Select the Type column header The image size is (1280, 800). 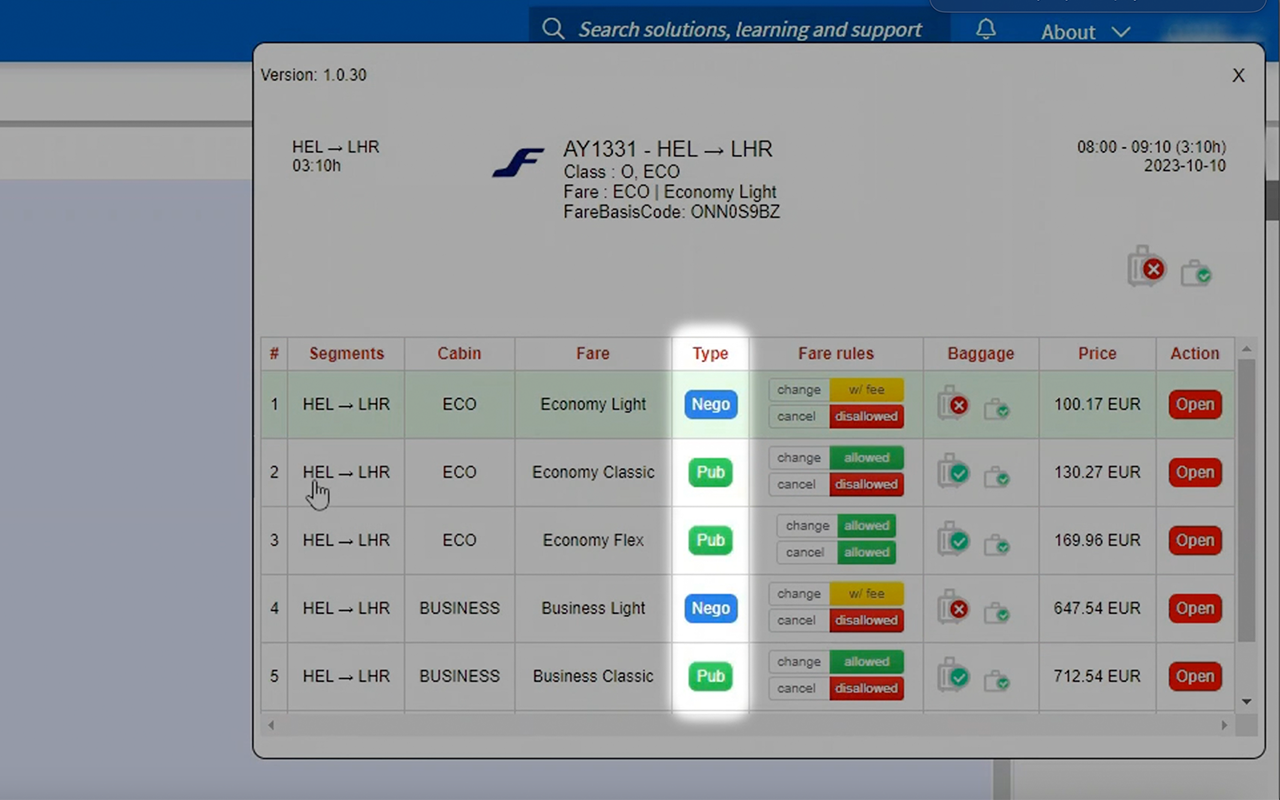710,353
